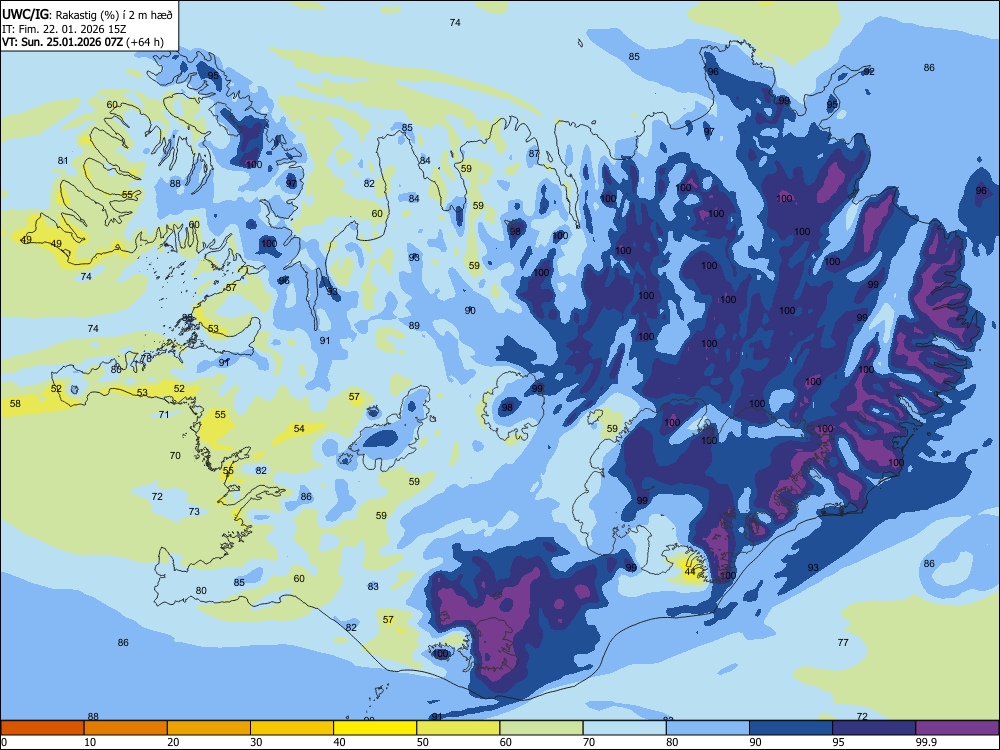Click the bright yellow 40–50 legend swatch

pyautogui.click(x=375, y=728)
